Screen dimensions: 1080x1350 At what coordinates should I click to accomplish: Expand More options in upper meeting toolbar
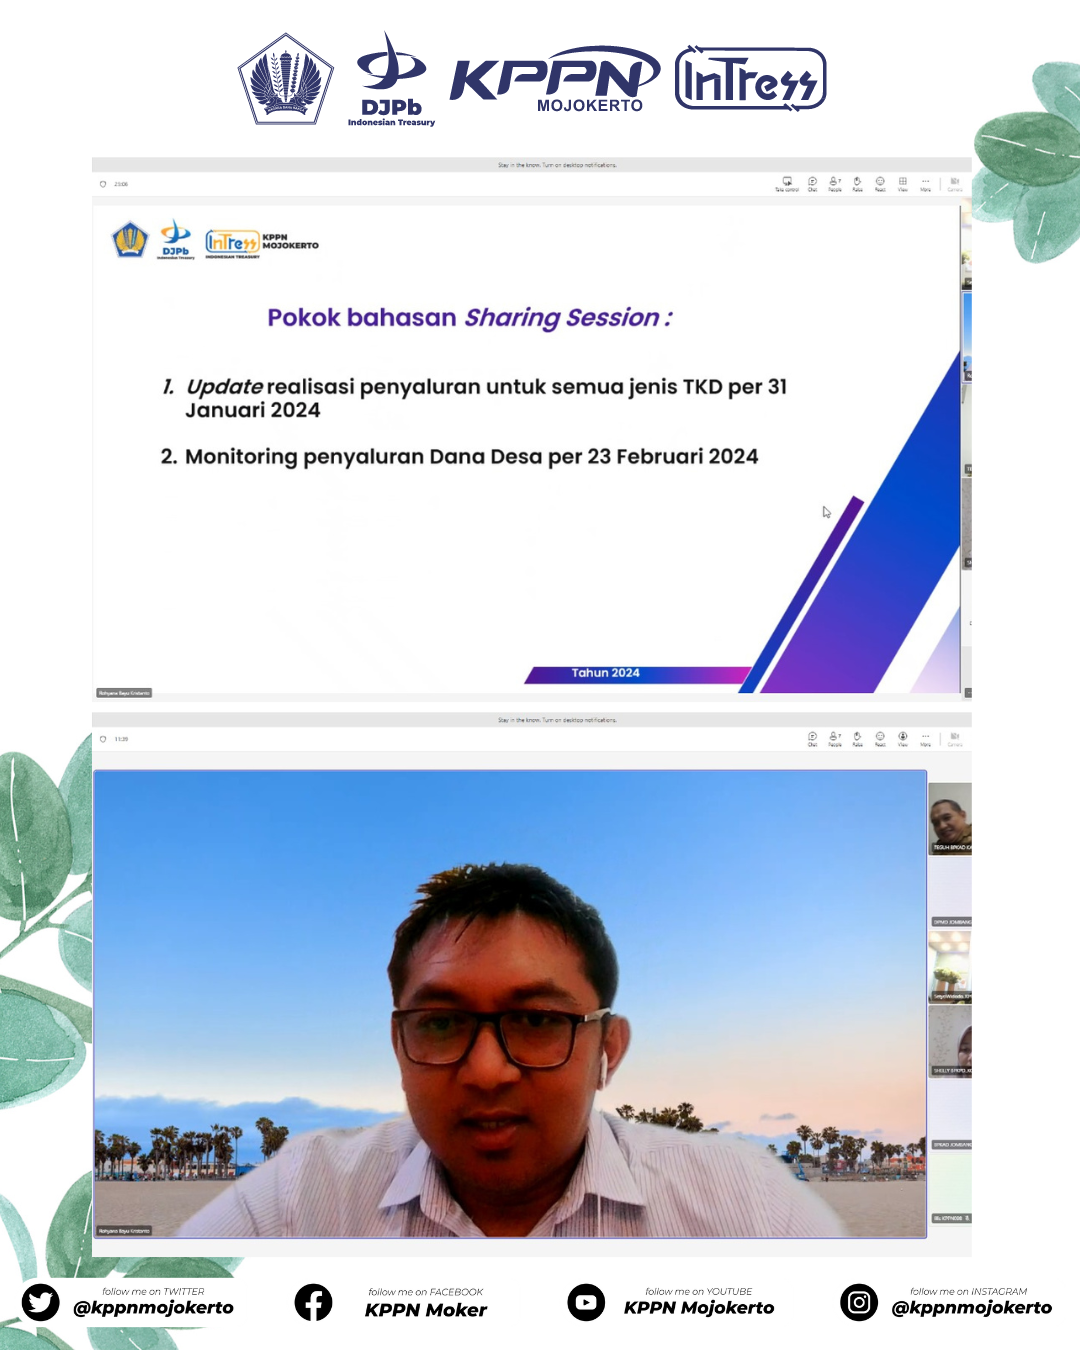(x=925, y=183)
